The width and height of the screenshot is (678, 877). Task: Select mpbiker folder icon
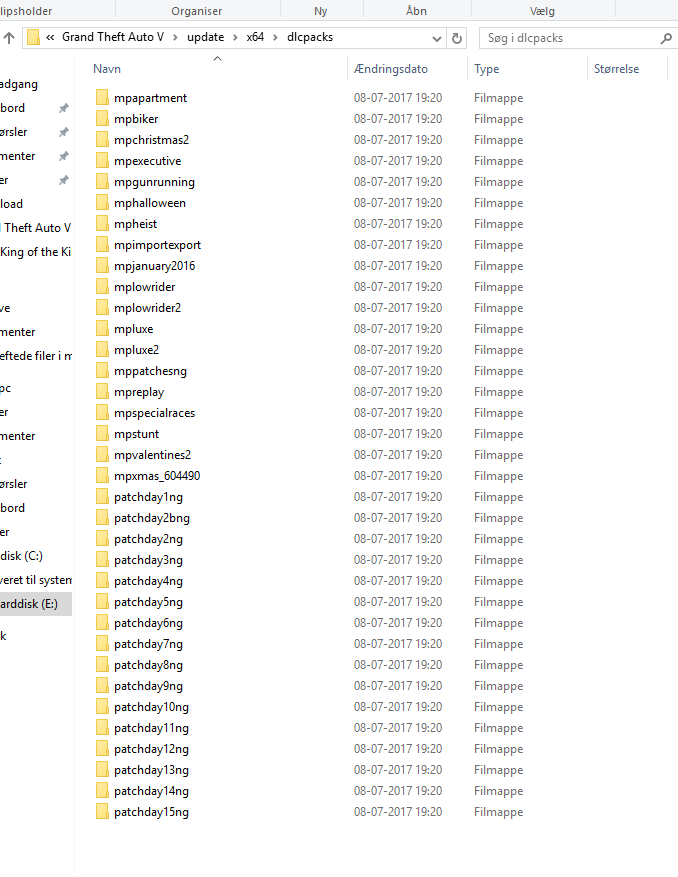point(102,119)
